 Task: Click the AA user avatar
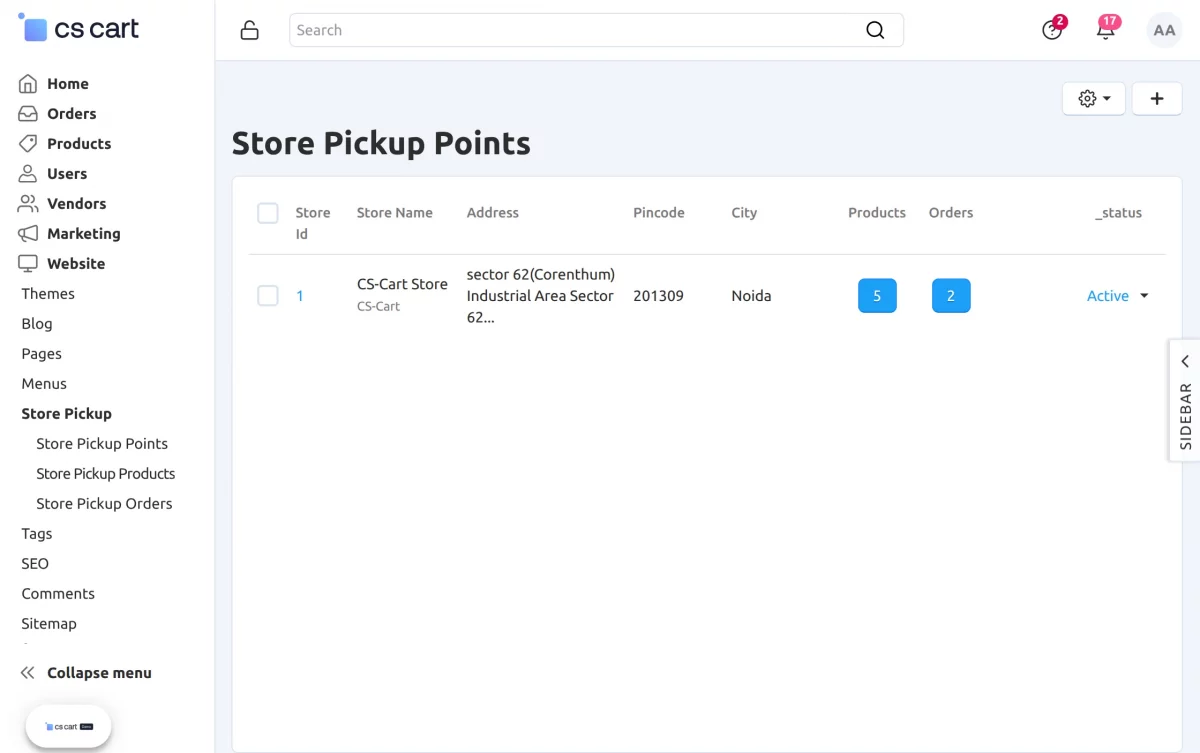1164,30
